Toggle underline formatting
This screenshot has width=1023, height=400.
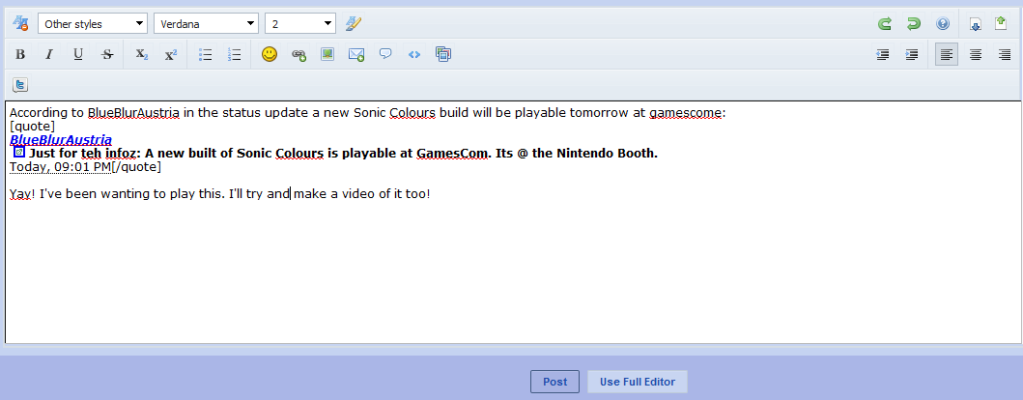click(78, 54)
